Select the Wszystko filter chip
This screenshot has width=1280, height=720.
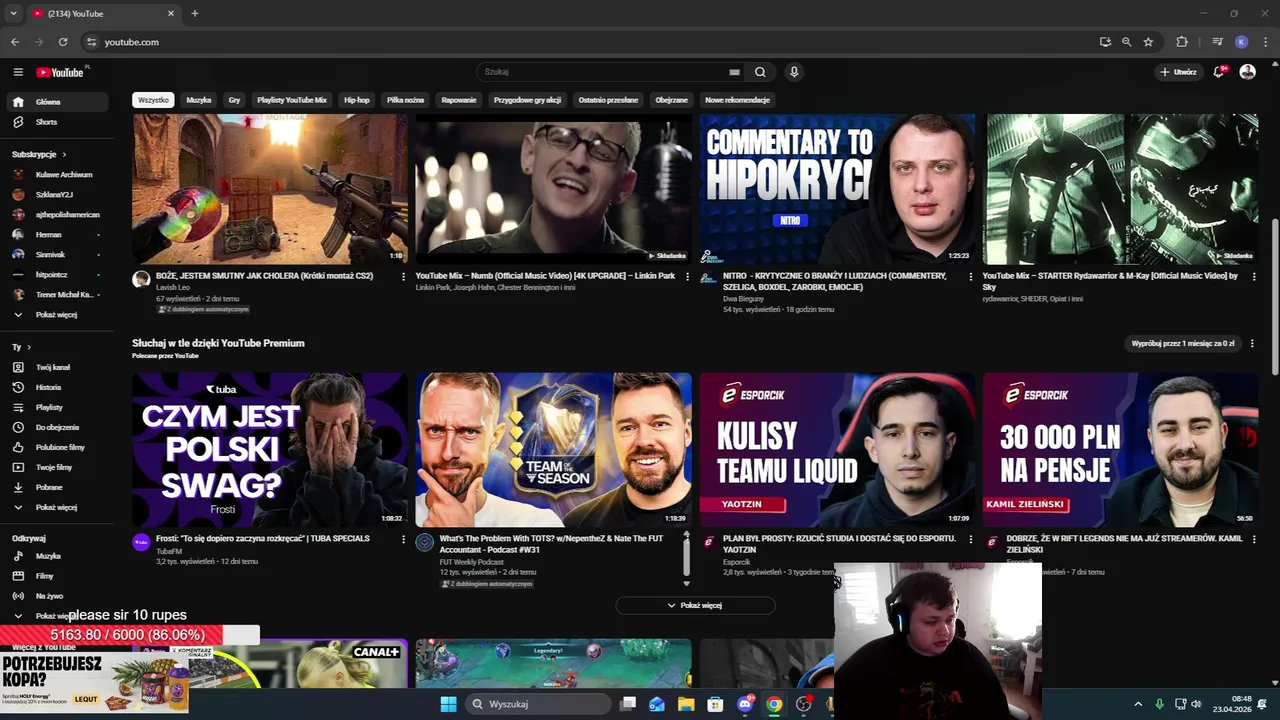coord(153,100)
